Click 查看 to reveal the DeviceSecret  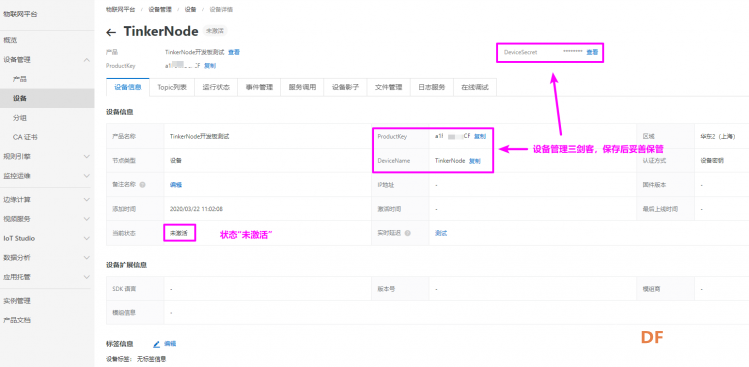[x=592, y=52]
